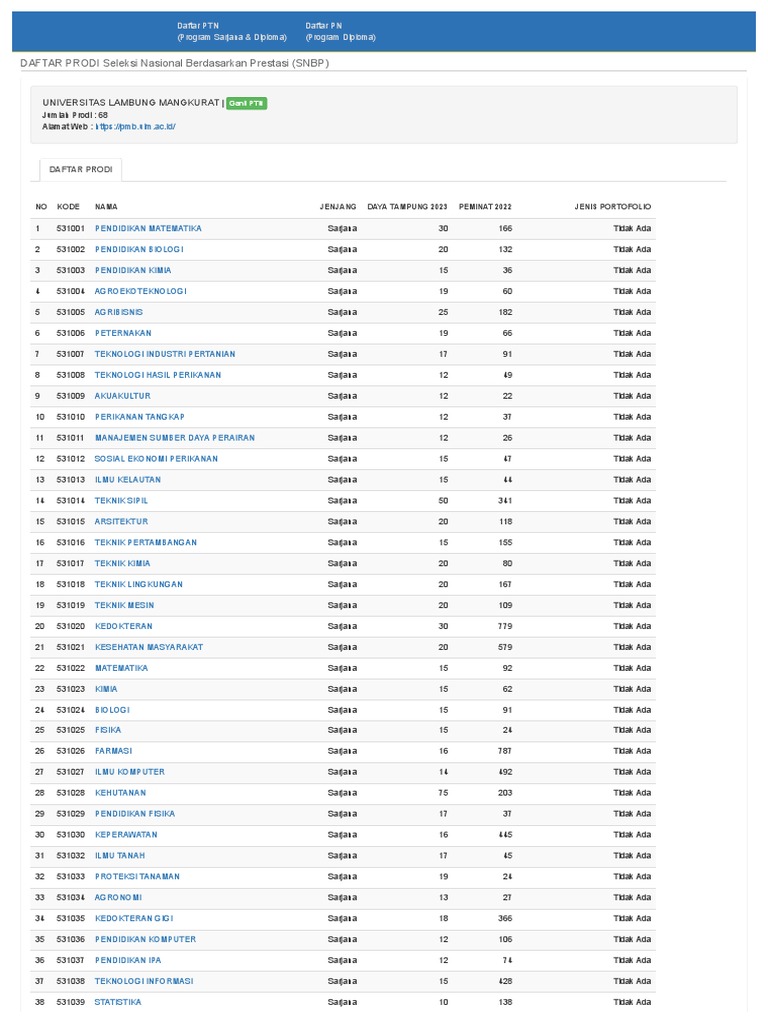The width and height of the screenshot is (768, 1024).
Task: Open the ILMU KOMPUTER program link
Action: (130, 772)
